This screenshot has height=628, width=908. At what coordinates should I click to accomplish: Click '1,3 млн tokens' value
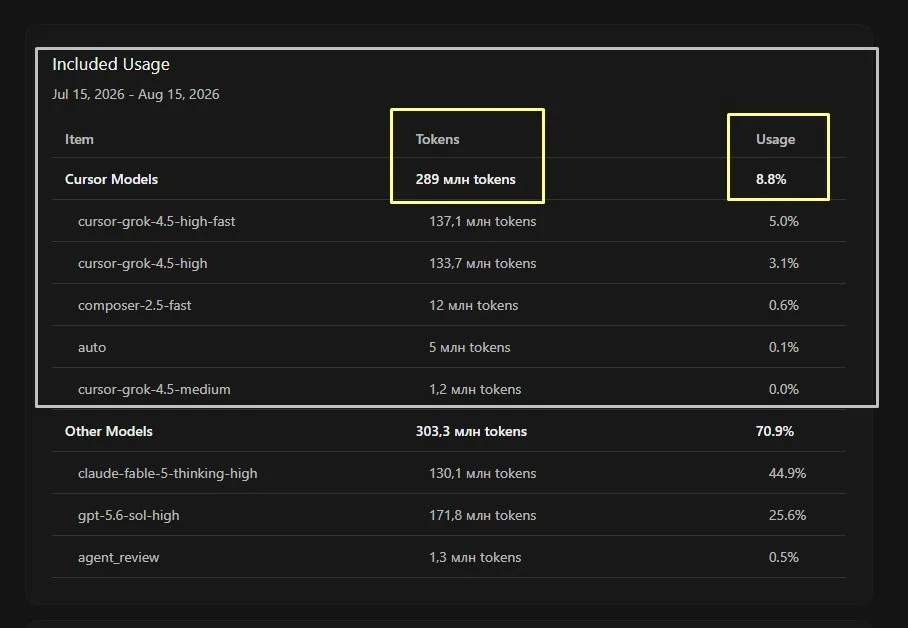pos(475,557)
